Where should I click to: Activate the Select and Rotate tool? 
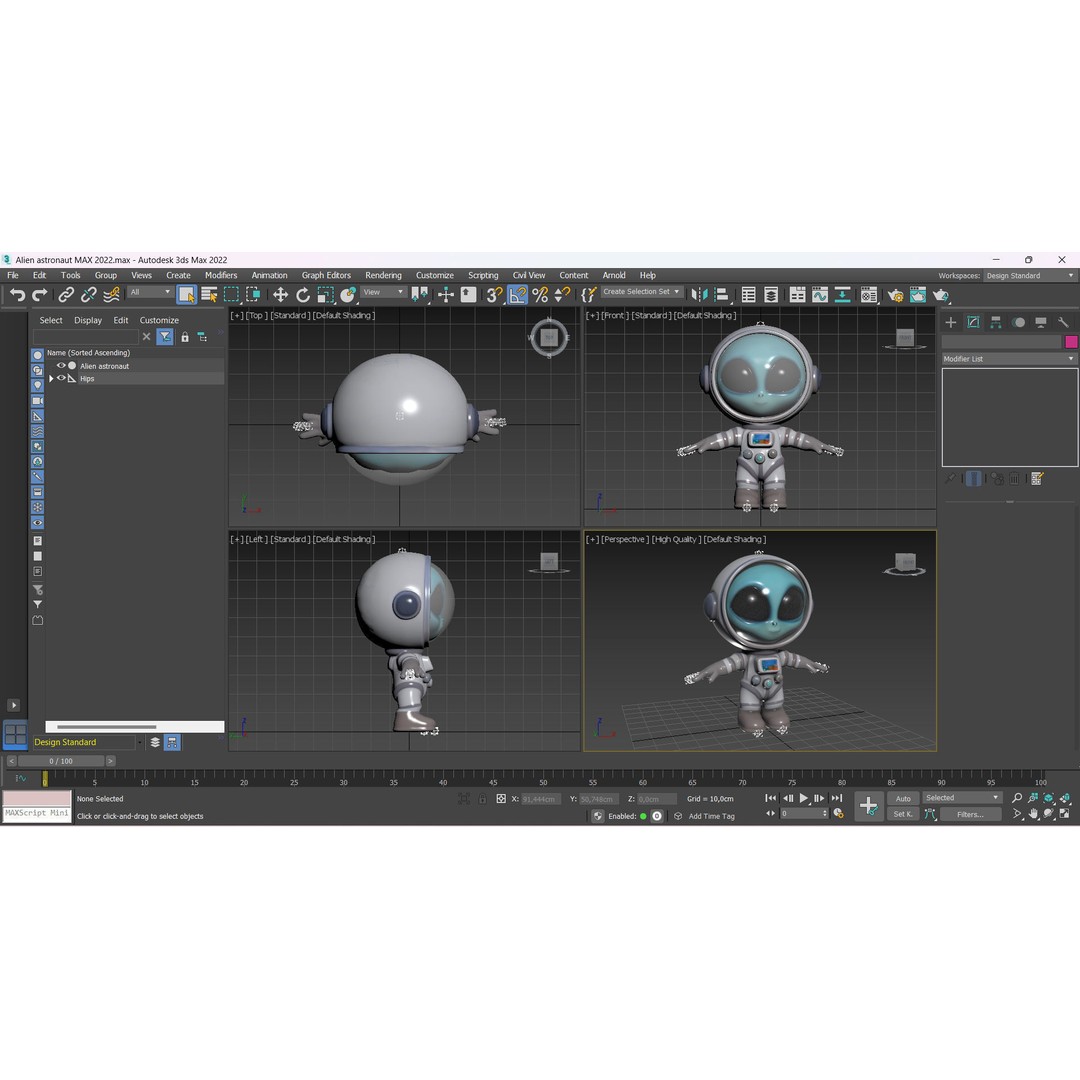[303, 295]
